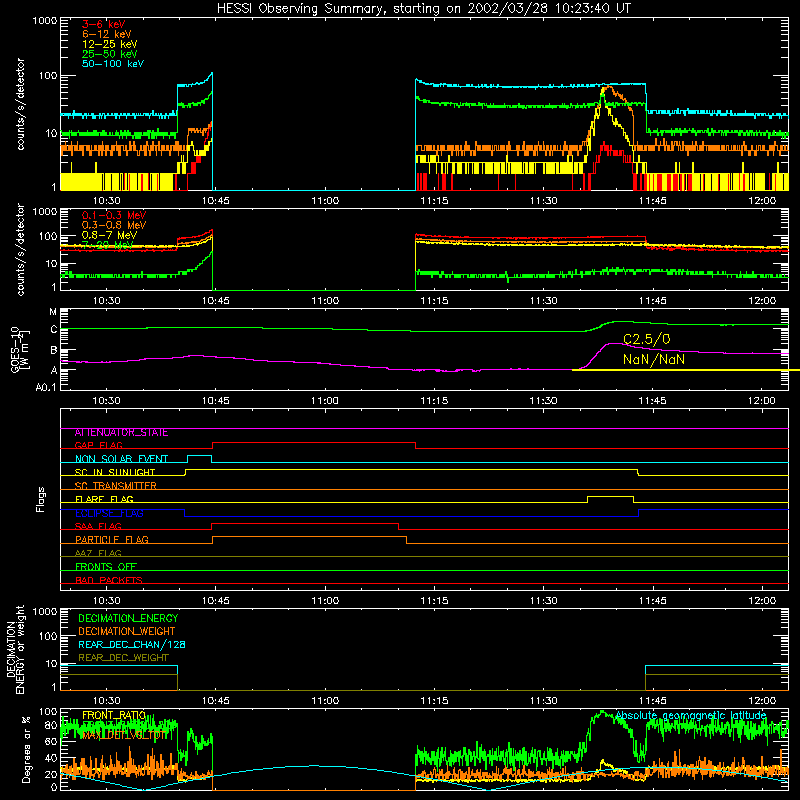
Task: Click the FLARE_FLAG label
Action: (x=104, y=499)
